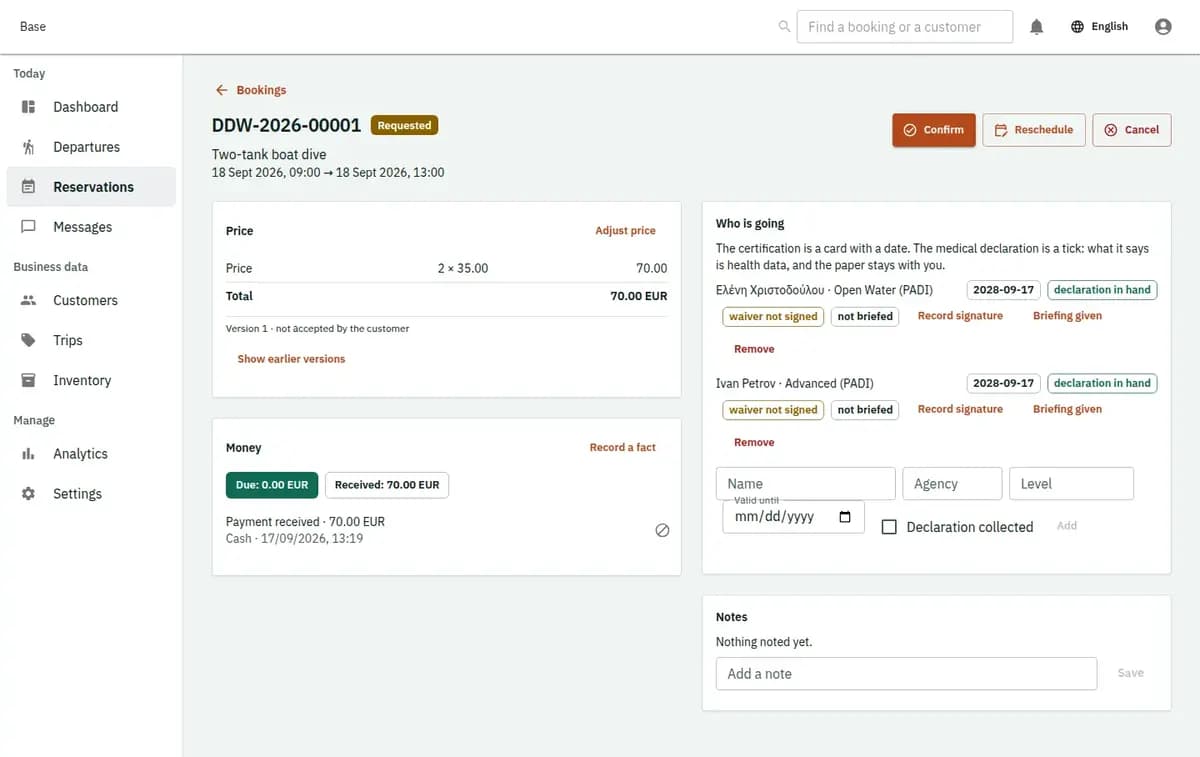This screenshot has width=1200, height=757.
Task: Confirm the booking
Action: [934, 130]
